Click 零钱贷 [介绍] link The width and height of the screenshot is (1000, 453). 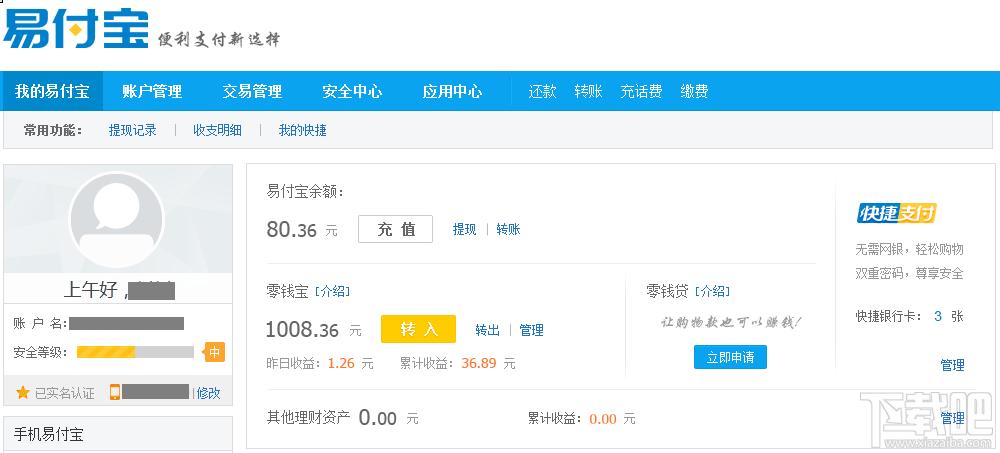[712, 292]
